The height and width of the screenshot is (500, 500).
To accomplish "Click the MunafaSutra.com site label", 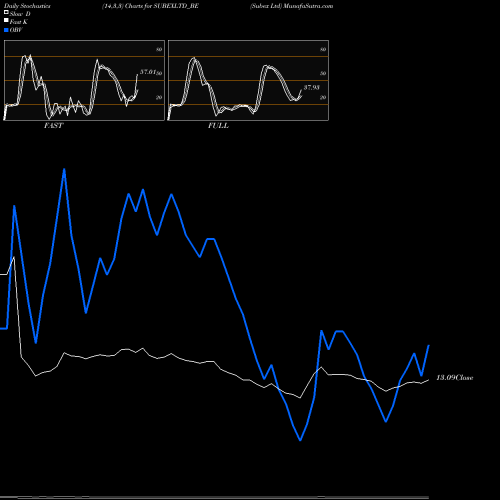I will [308, 6].
